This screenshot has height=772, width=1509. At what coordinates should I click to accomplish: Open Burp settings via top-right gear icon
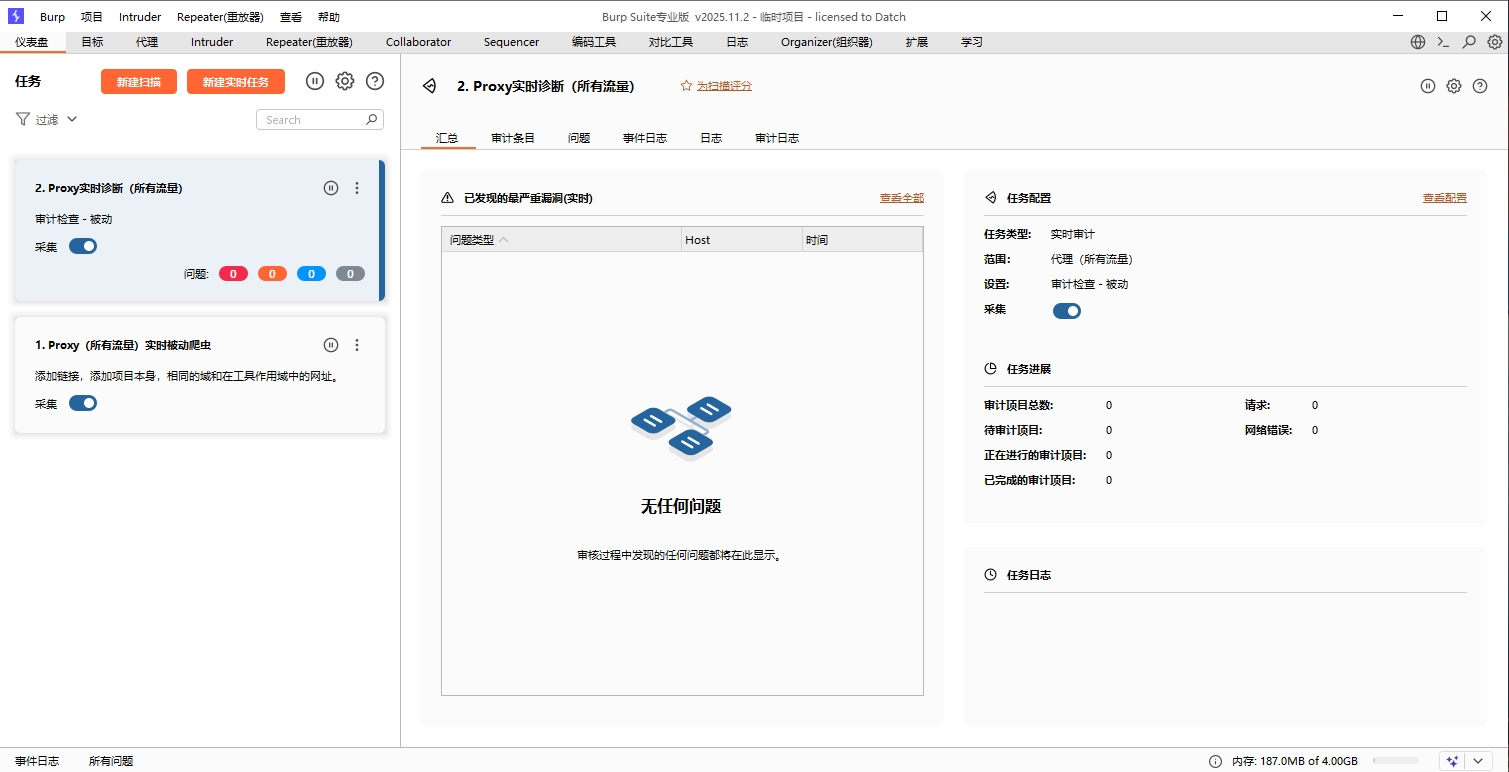[x=1494, y=42]
